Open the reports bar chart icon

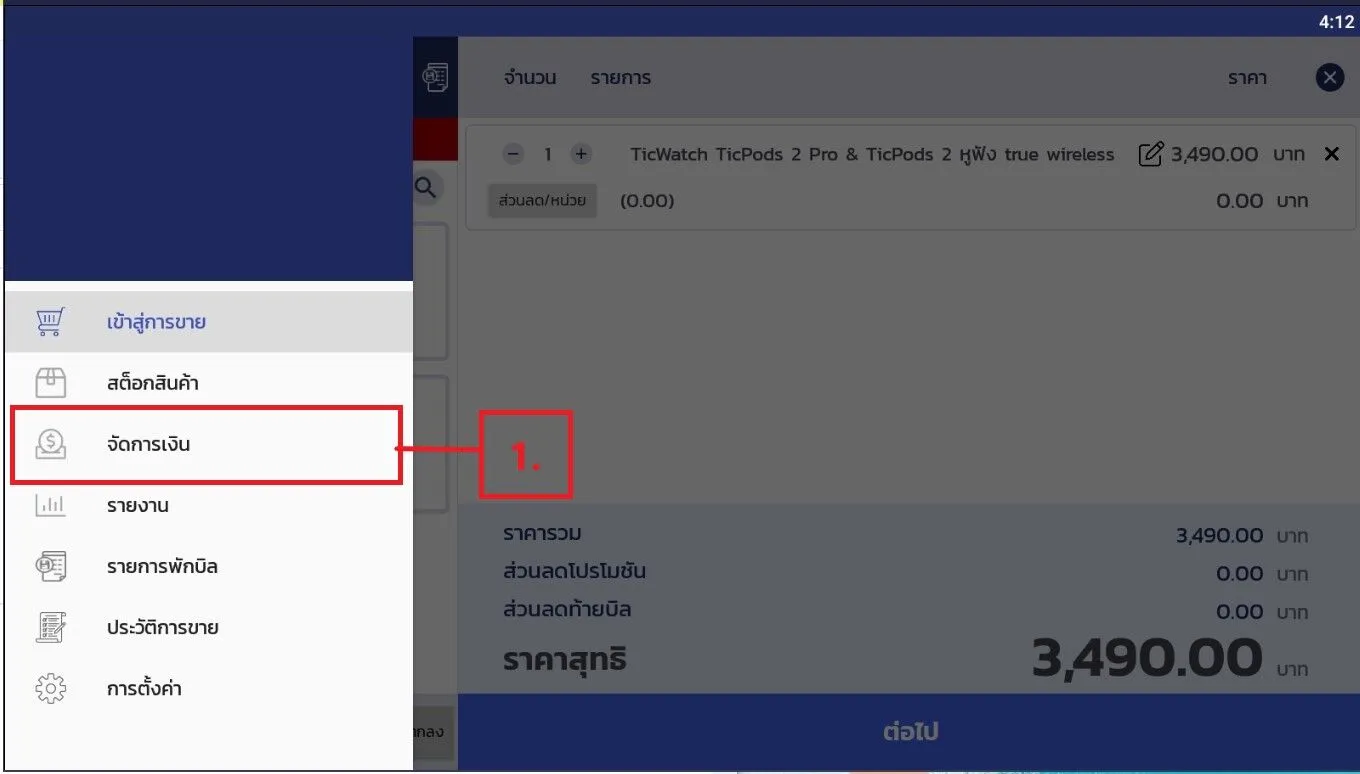[50, 505]
